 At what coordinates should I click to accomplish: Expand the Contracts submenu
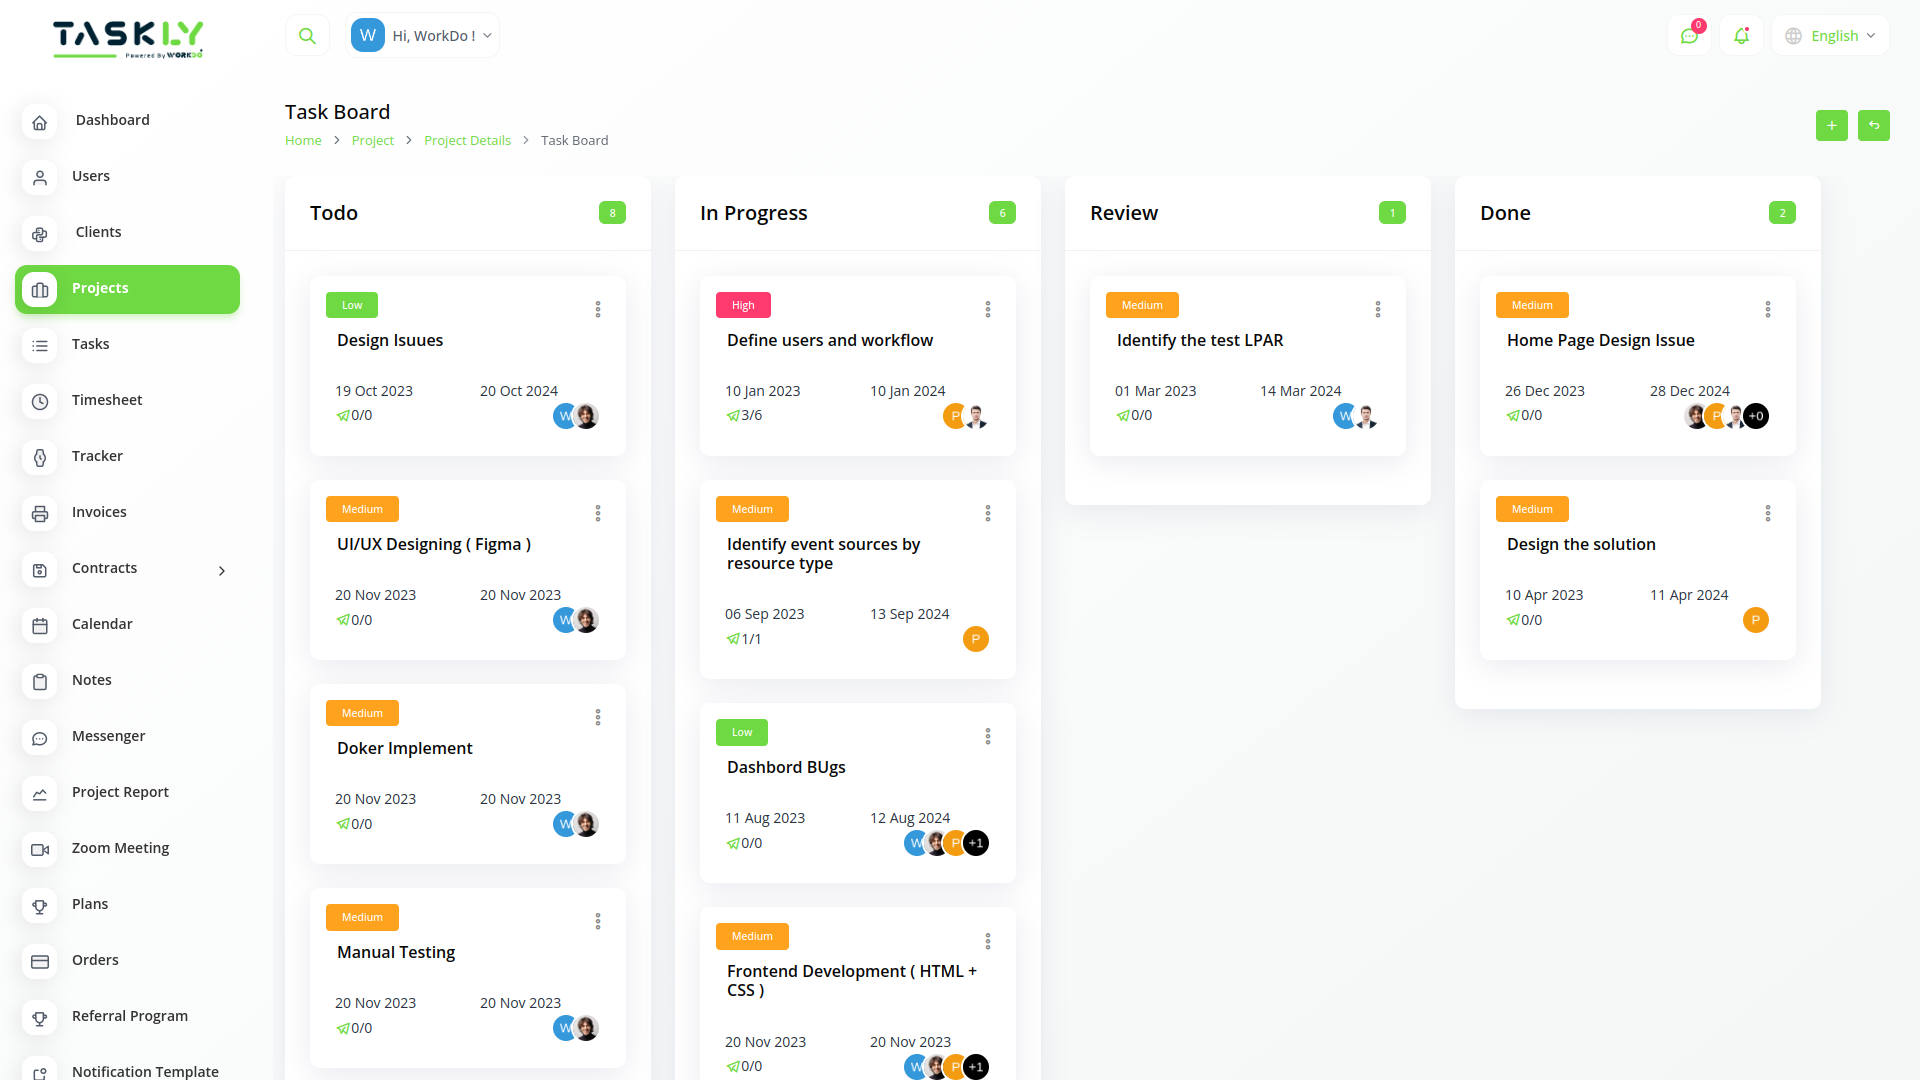(x=221, y=570)
